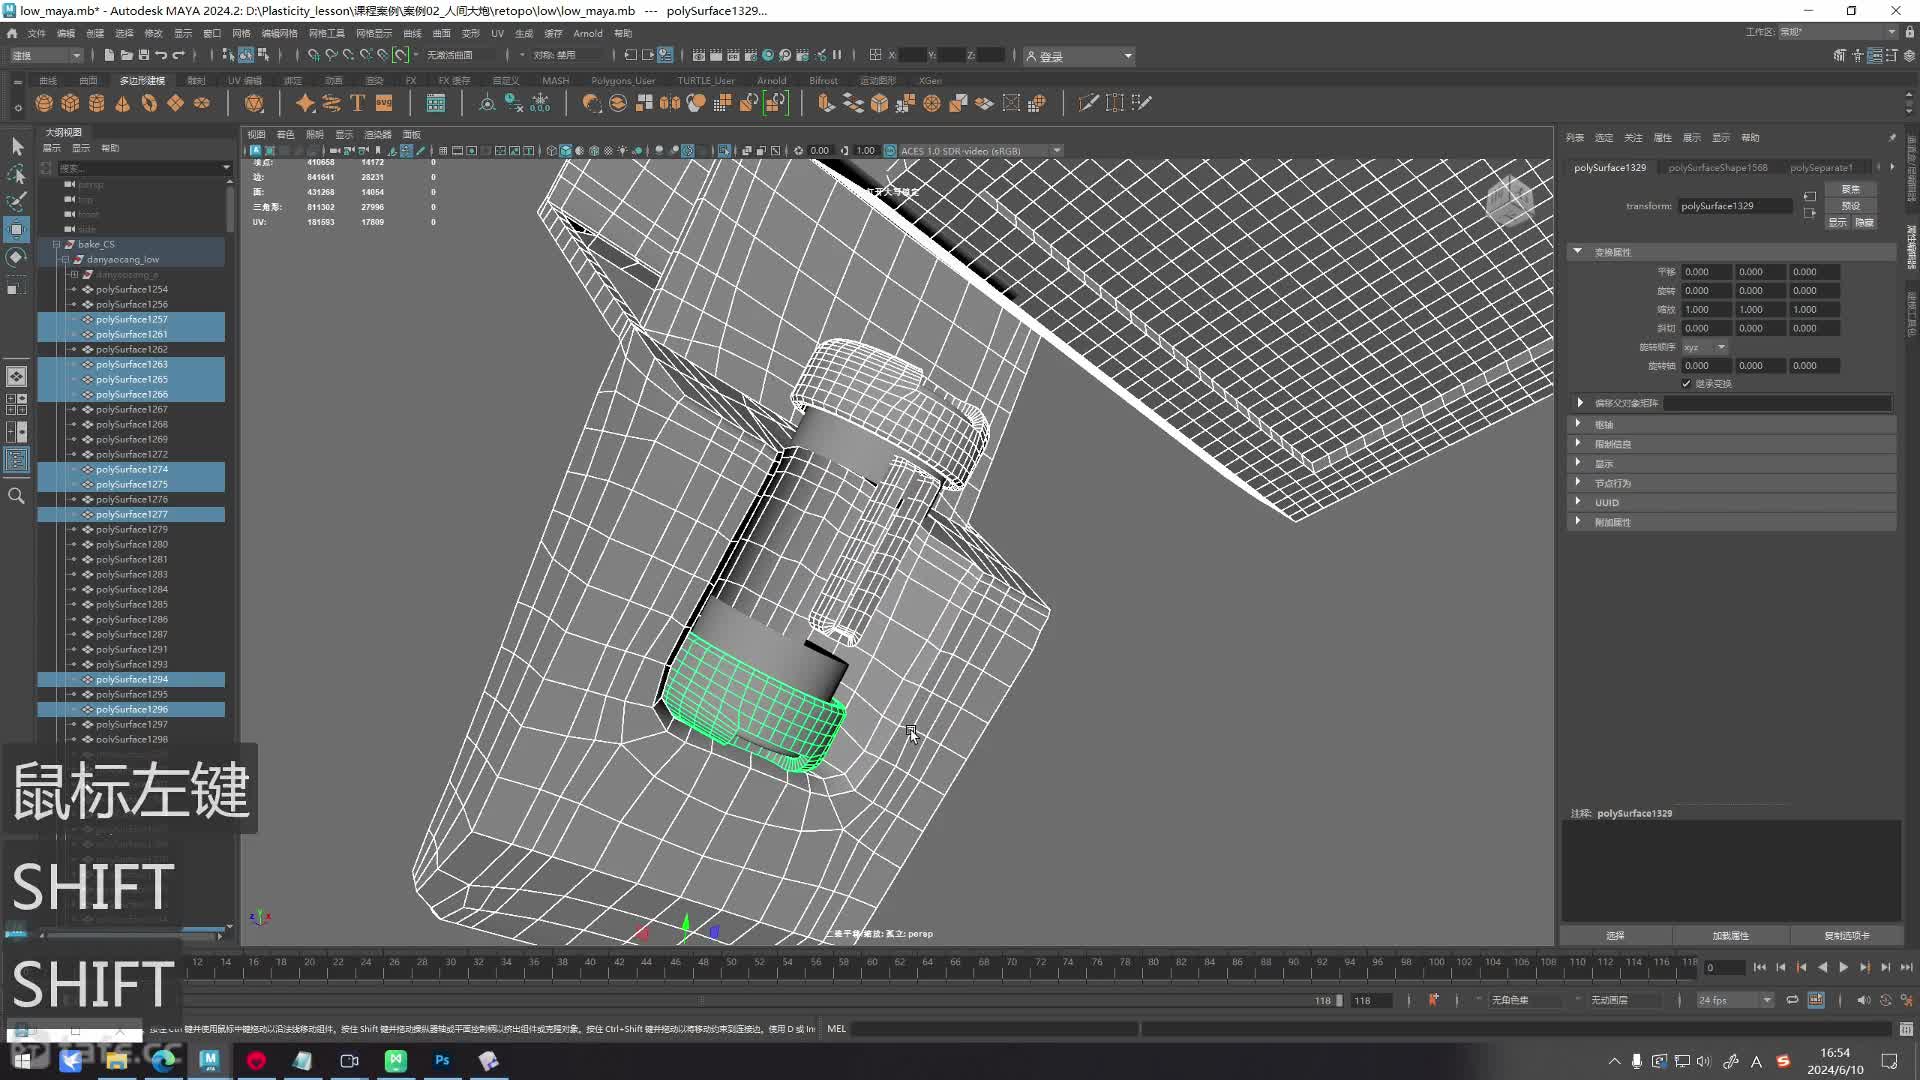
Task: Click the Undo arrow icon in the status line
Action: [161, 55]
